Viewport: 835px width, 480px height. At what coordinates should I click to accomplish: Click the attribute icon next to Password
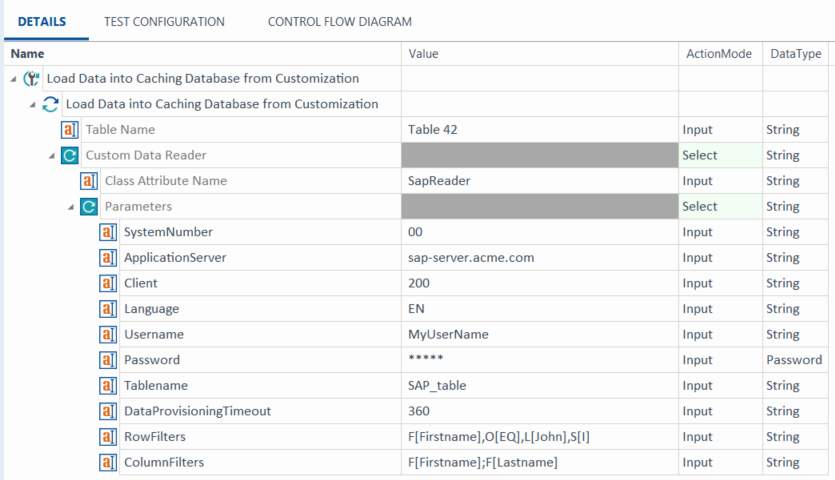(108, 360)
